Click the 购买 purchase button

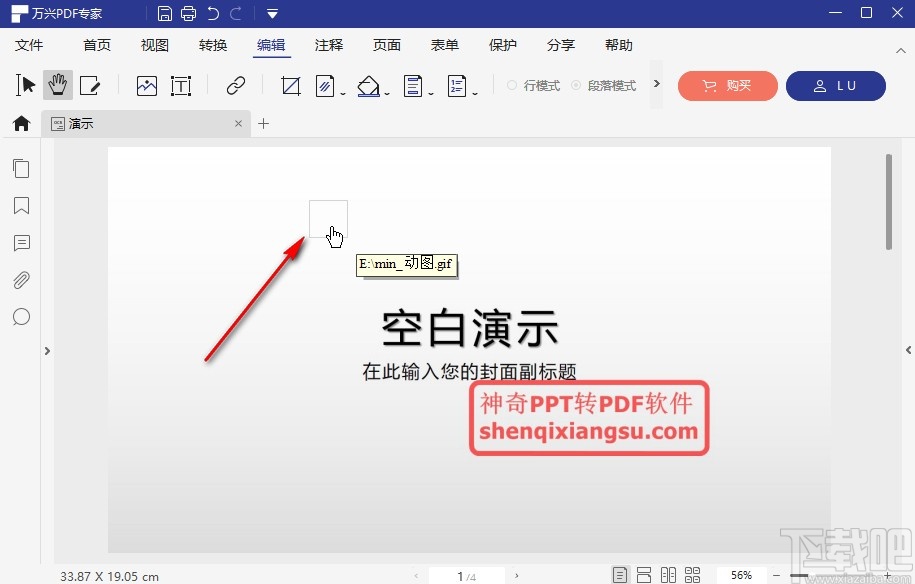pyautogui.click(x=727, y=86)
